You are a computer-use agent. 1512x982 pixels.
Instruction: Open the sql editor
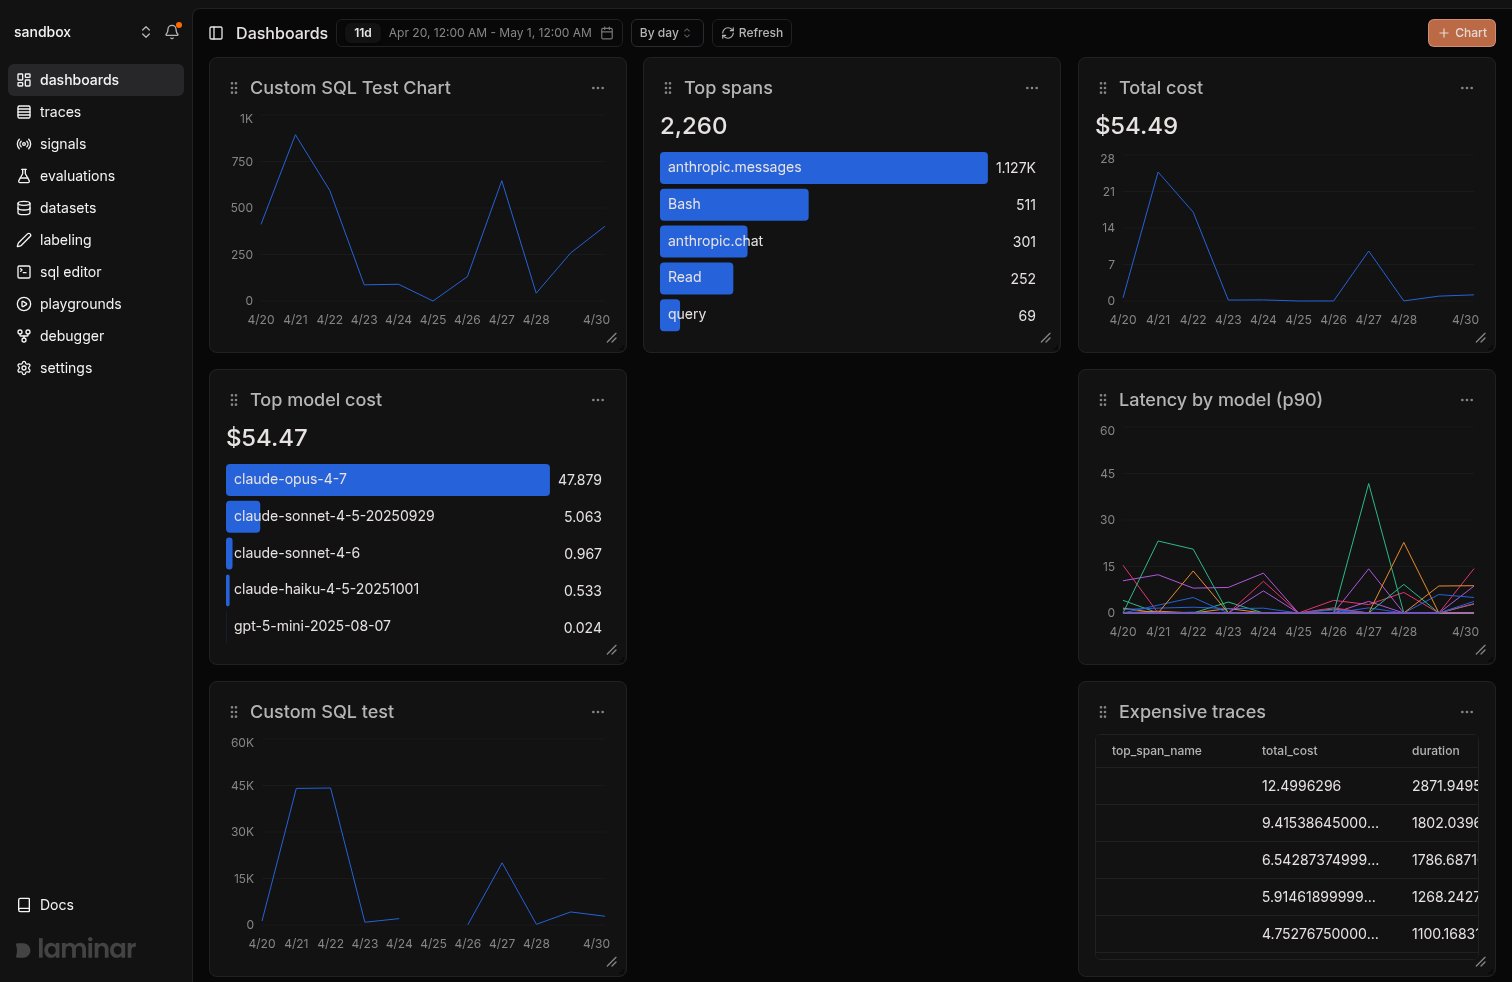(x=96, y=272)
